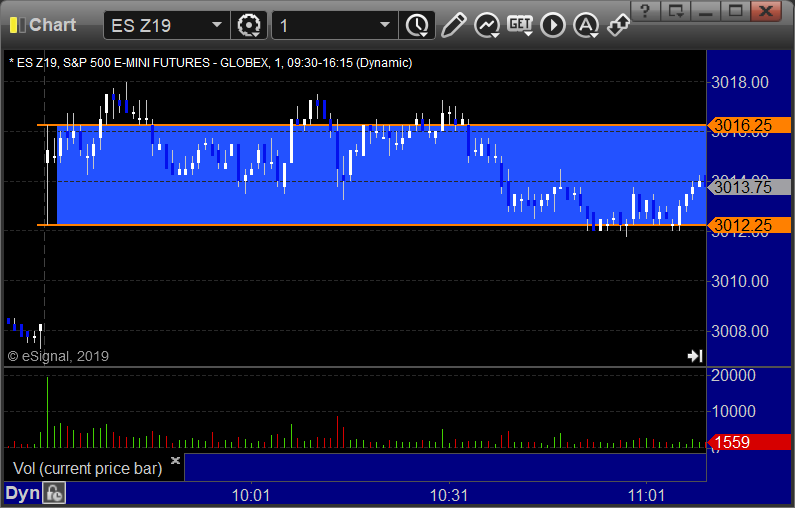The height and width of the screenshot is (508, 795).
Task: Minimize the chart window
Action: 705,11
